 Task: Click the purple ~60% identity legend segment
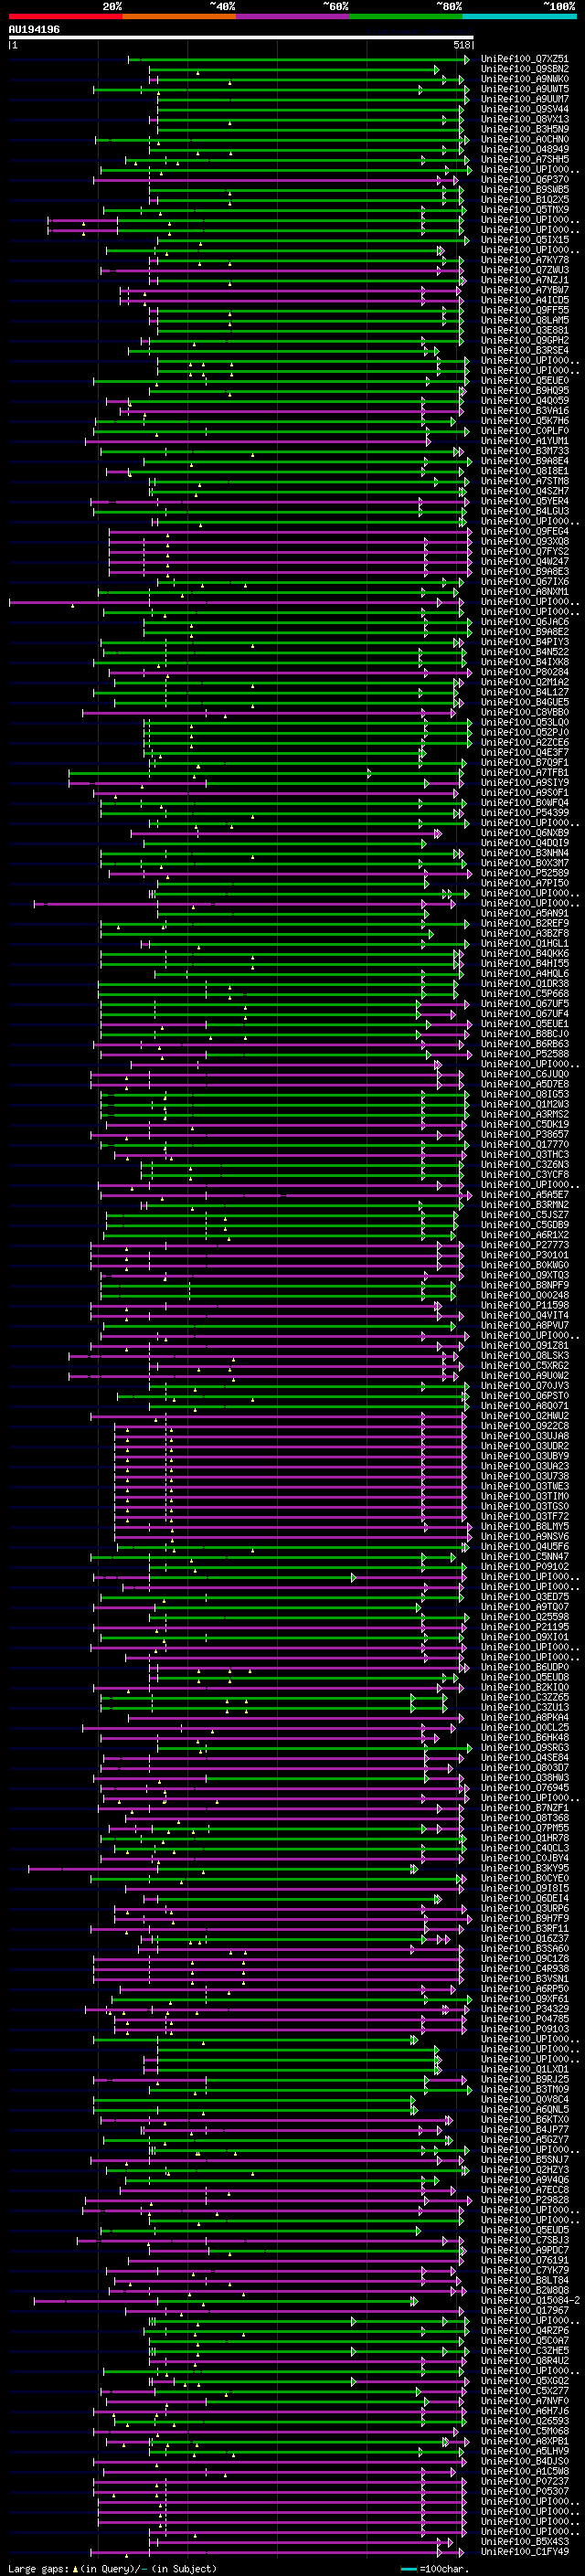(x=293, y=16)
